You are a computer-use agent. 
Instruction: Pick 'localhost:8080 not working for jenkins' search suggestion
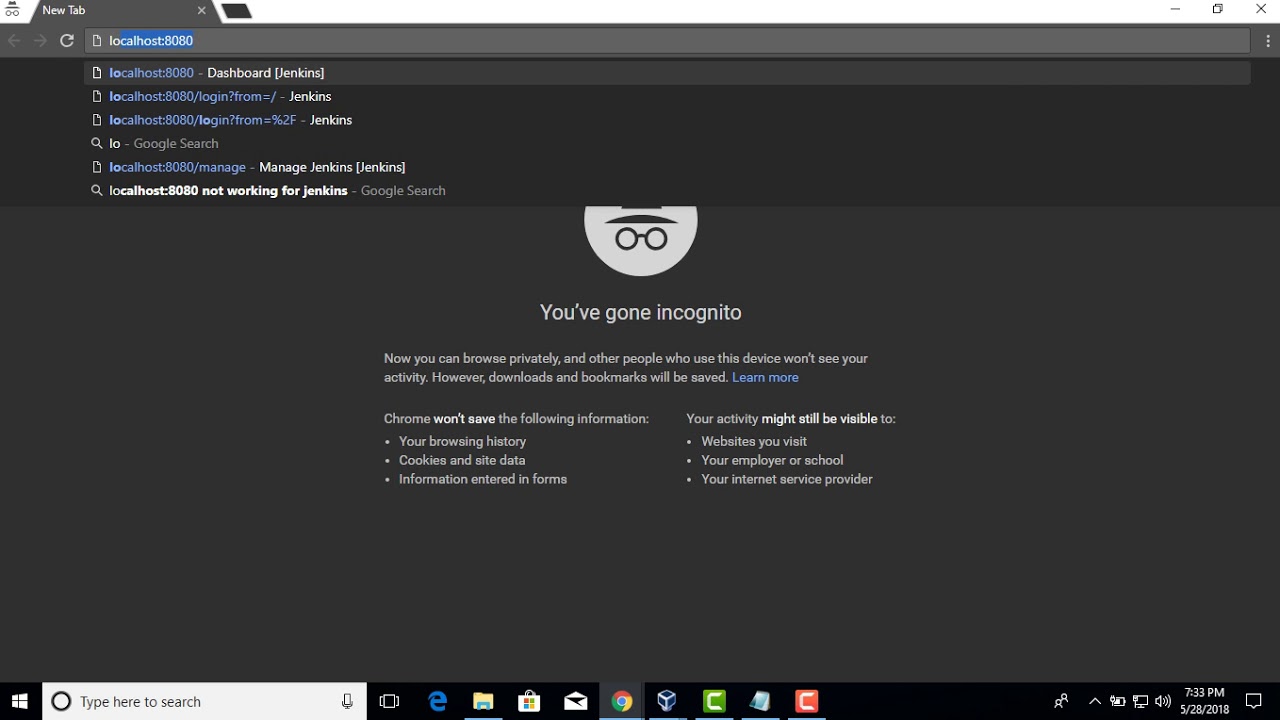668,190
